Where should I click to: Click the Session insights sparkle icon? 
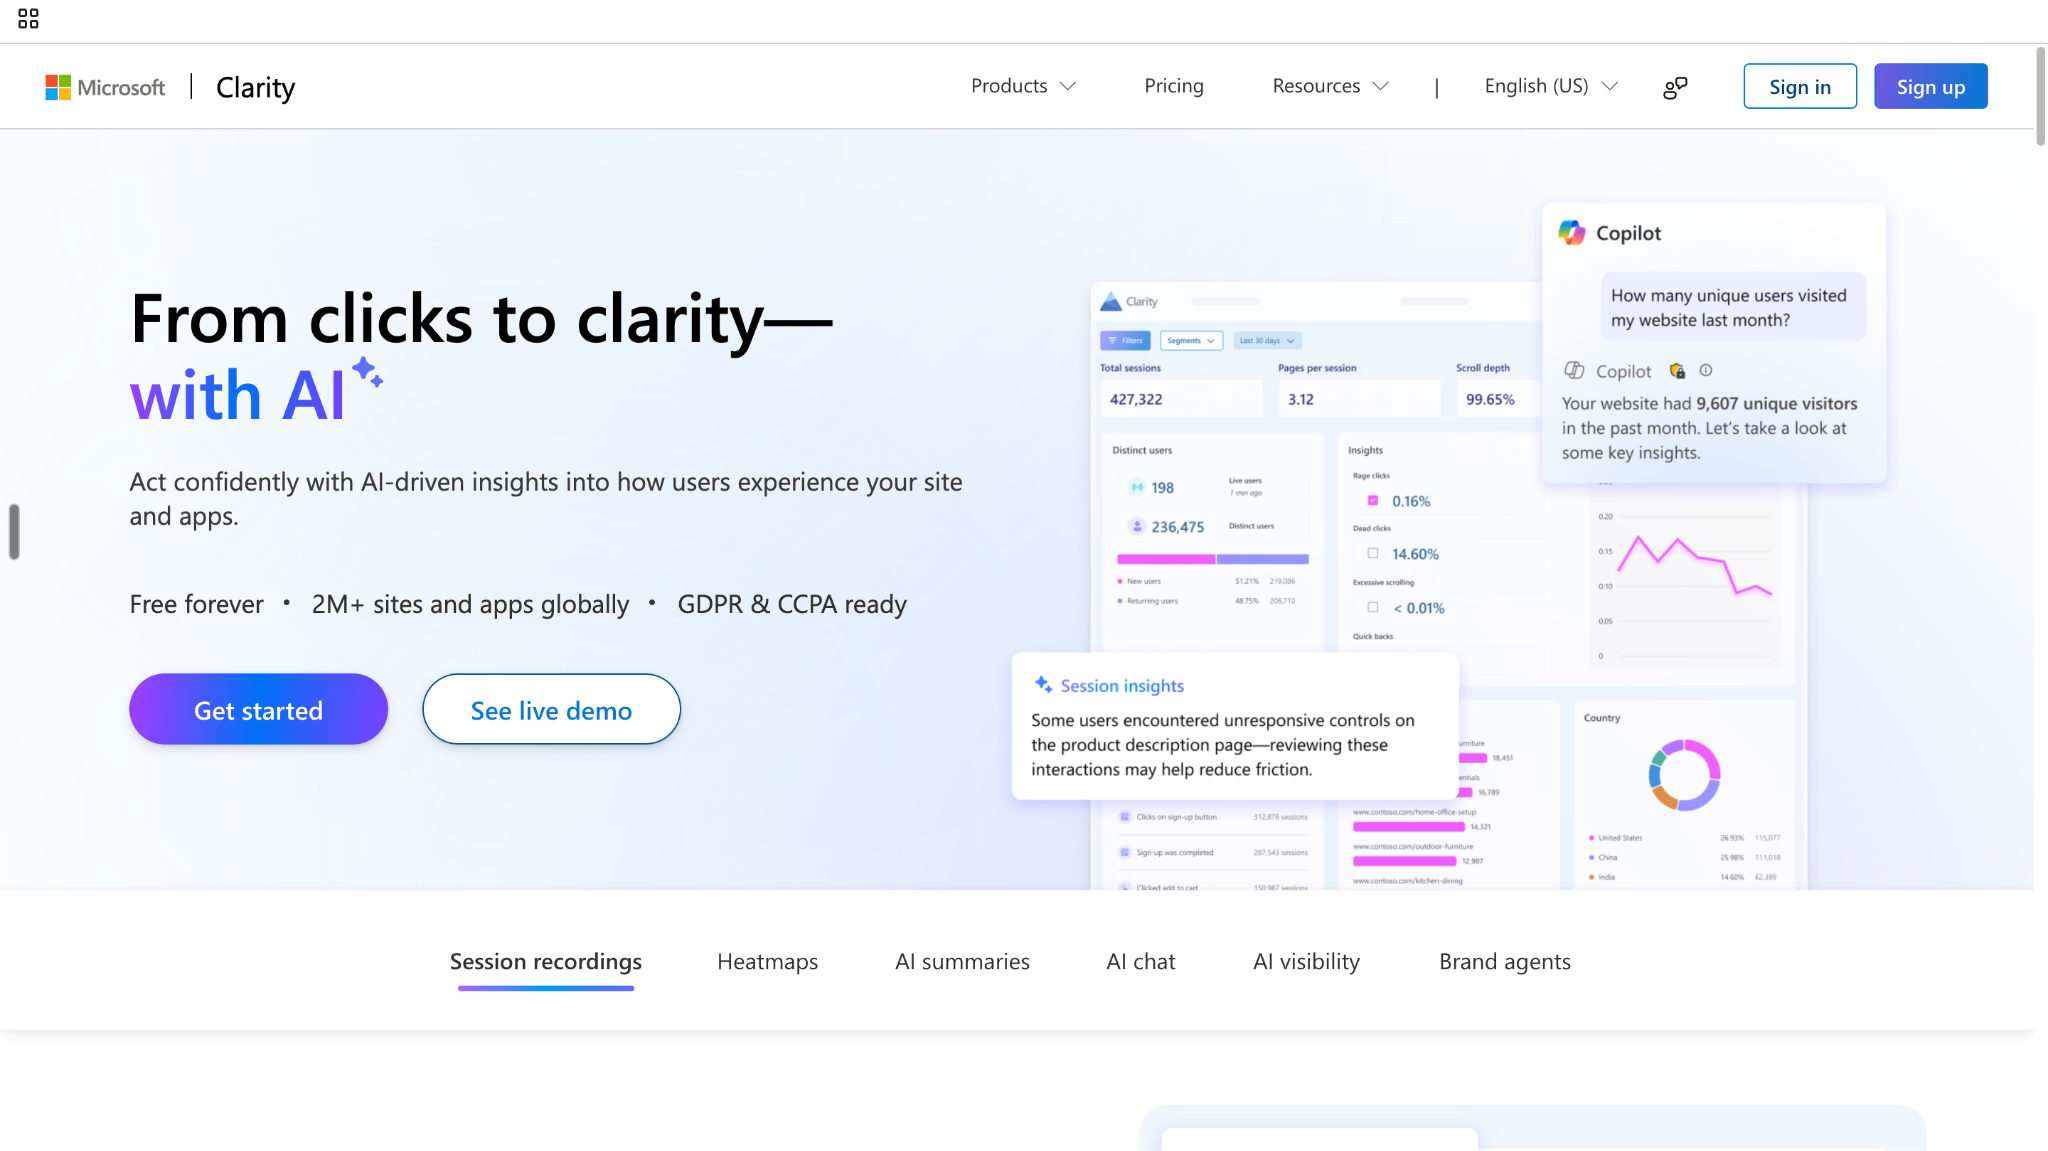1043,685
